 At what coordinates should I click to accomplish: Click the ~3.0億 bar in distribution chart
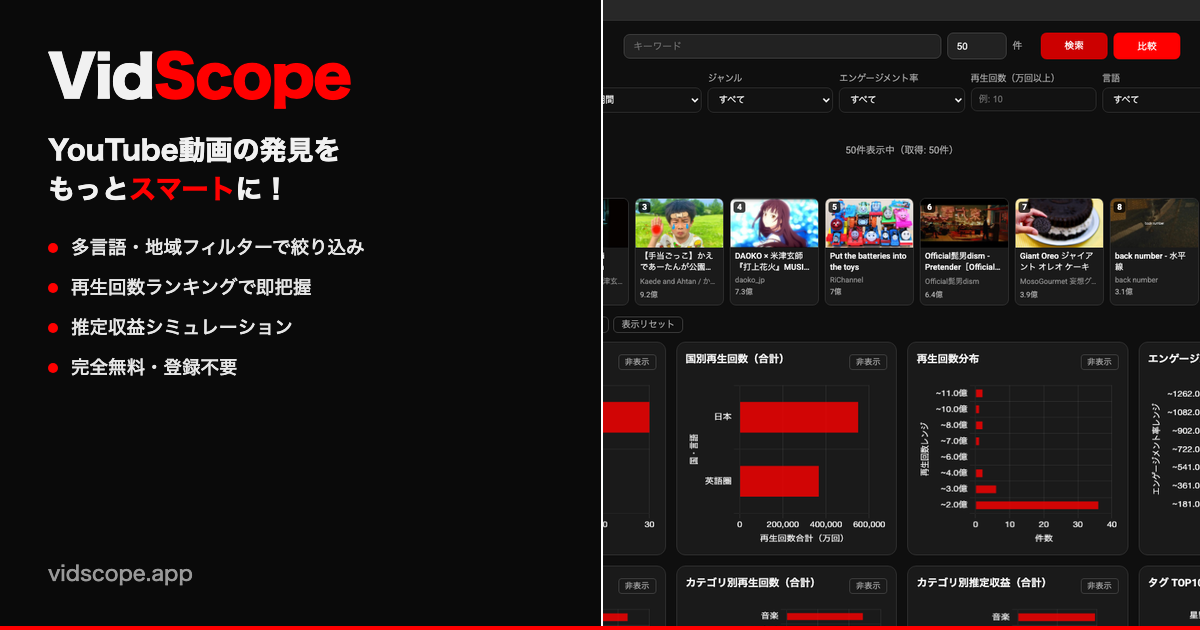click(986, 489)
